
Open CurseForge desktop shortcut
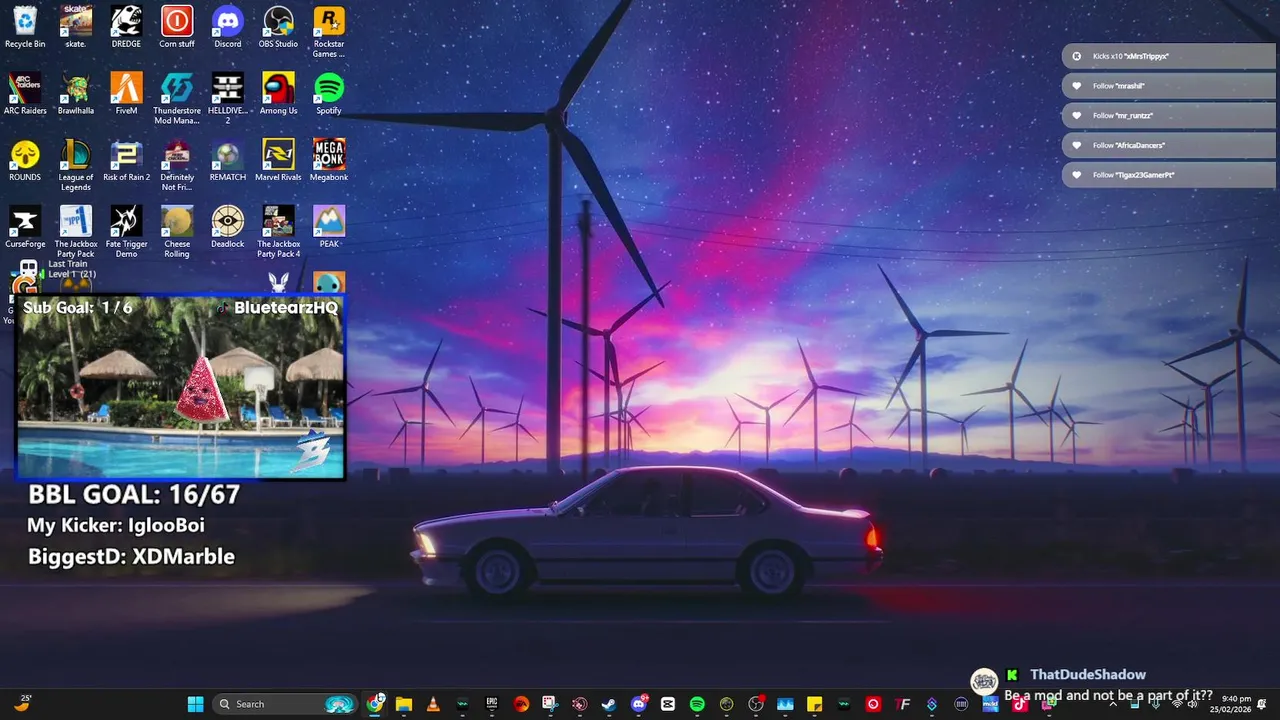pos(25,227)
